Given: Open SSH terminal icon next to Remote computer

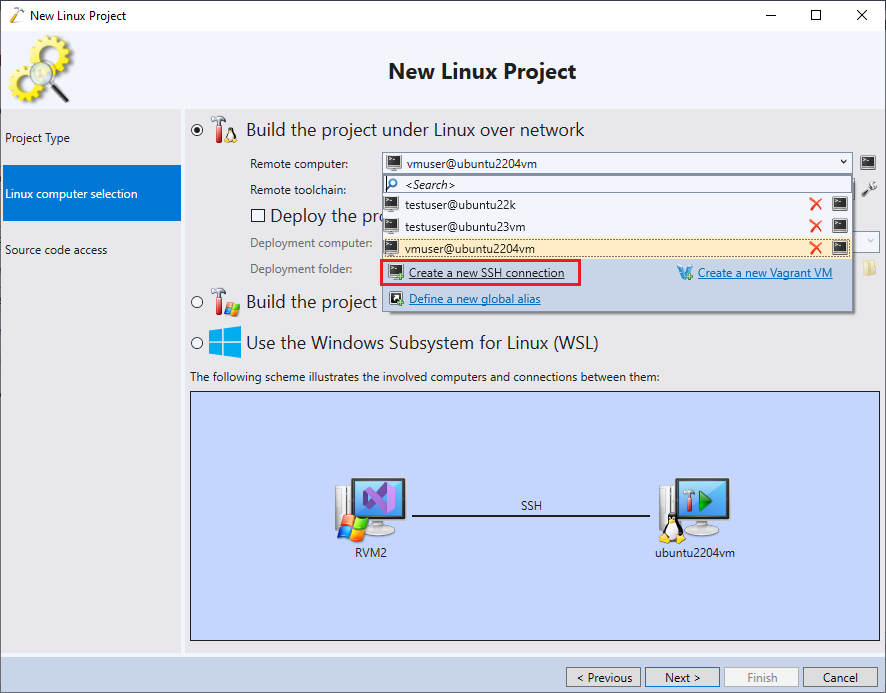Looking at the screenshot, I should (867, 163).
